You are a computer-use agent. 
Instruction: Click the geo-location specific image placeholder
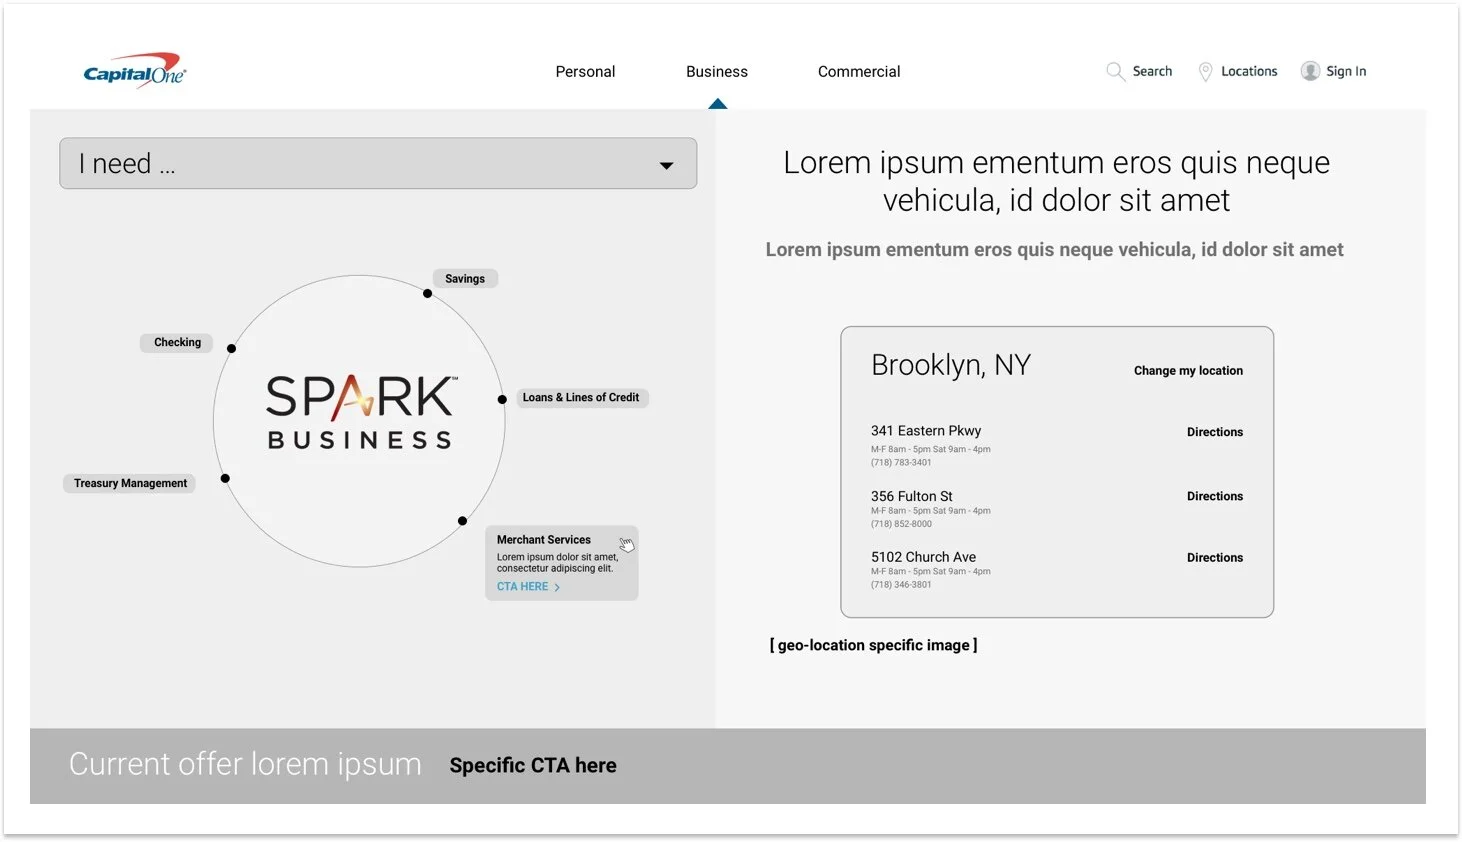[874, 646]
